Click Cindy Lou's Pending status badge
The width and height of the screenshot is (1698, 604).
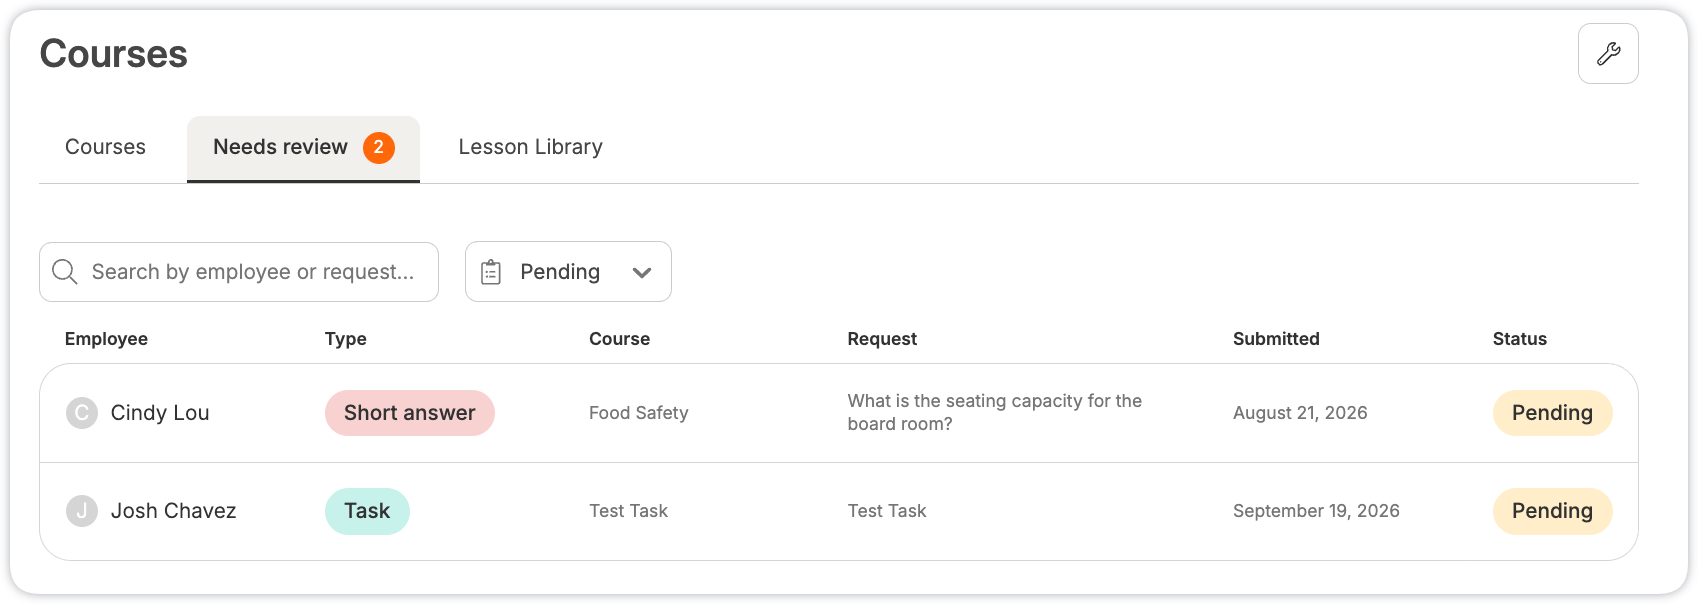click(x=1552, y=413)
